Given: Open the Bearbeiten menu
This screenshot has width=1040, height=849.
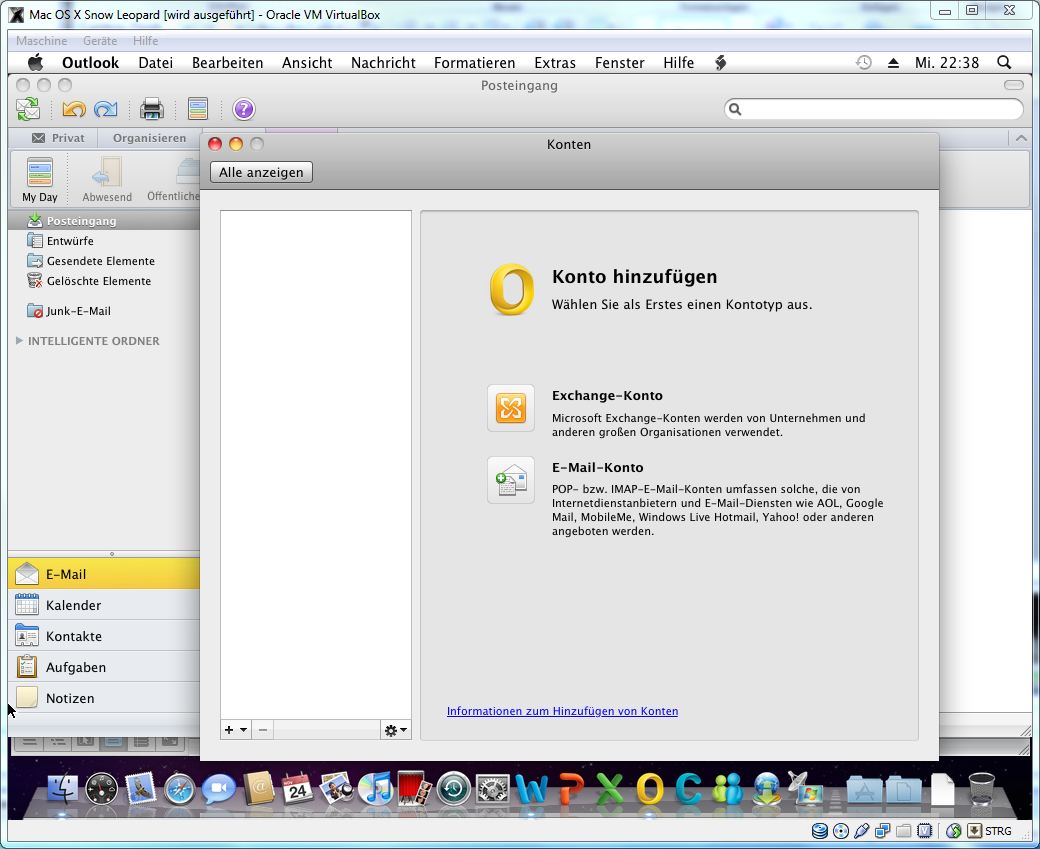Looking at the screenshot, I should pos(228,63).
